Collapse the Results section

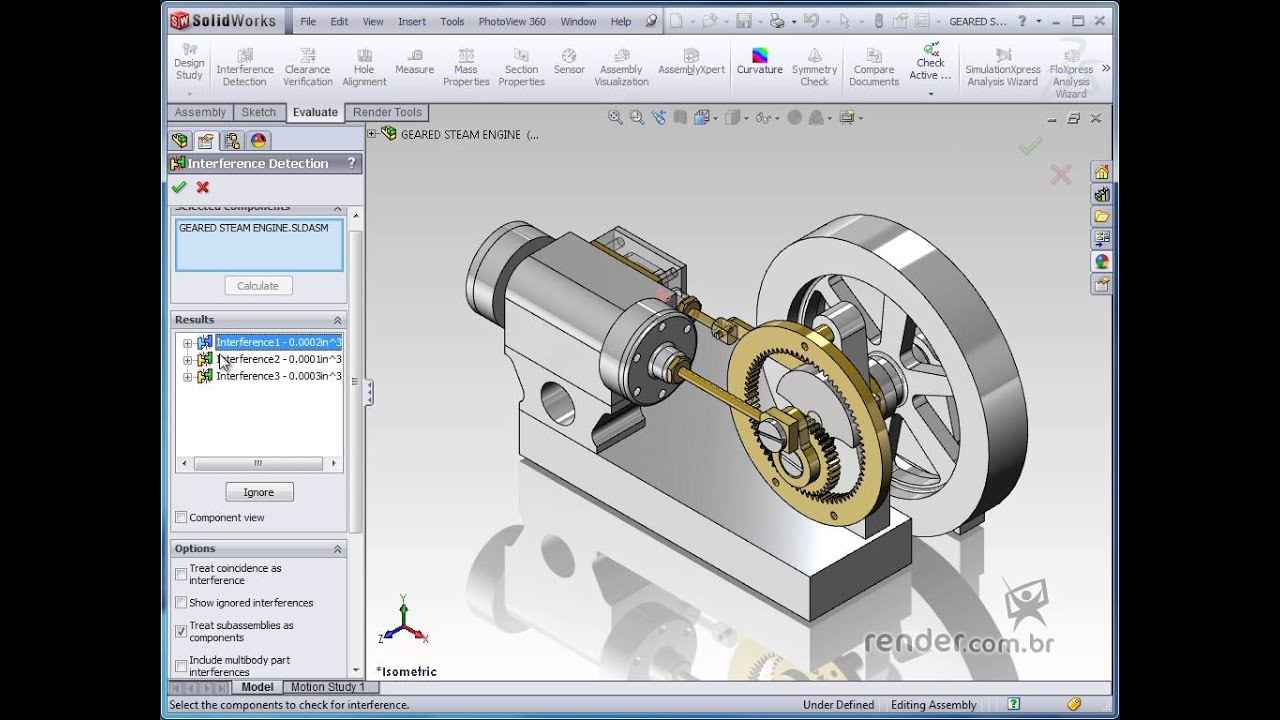coord(337,320)
